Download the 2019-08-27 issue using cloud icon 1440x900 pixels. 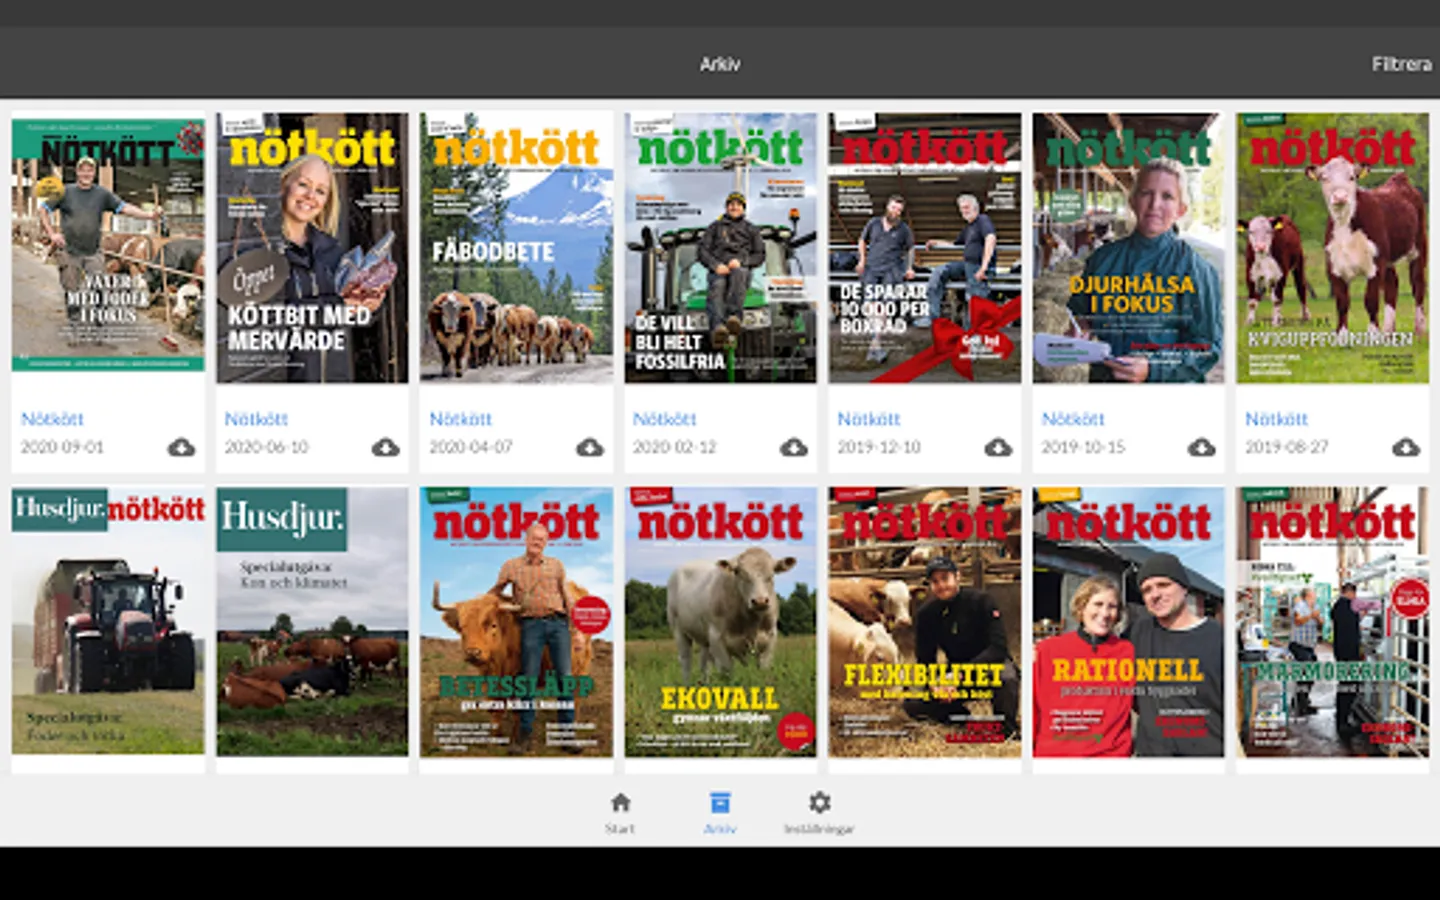click(1406, 447)
